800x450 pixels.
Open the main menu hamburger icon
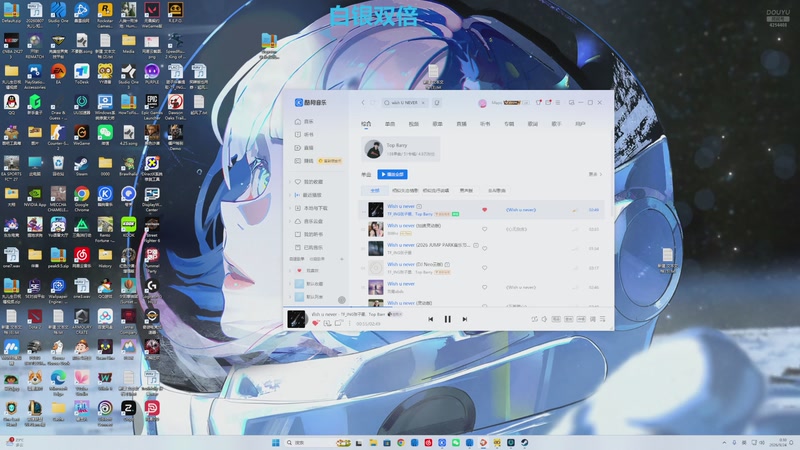(x=558, y=103)
